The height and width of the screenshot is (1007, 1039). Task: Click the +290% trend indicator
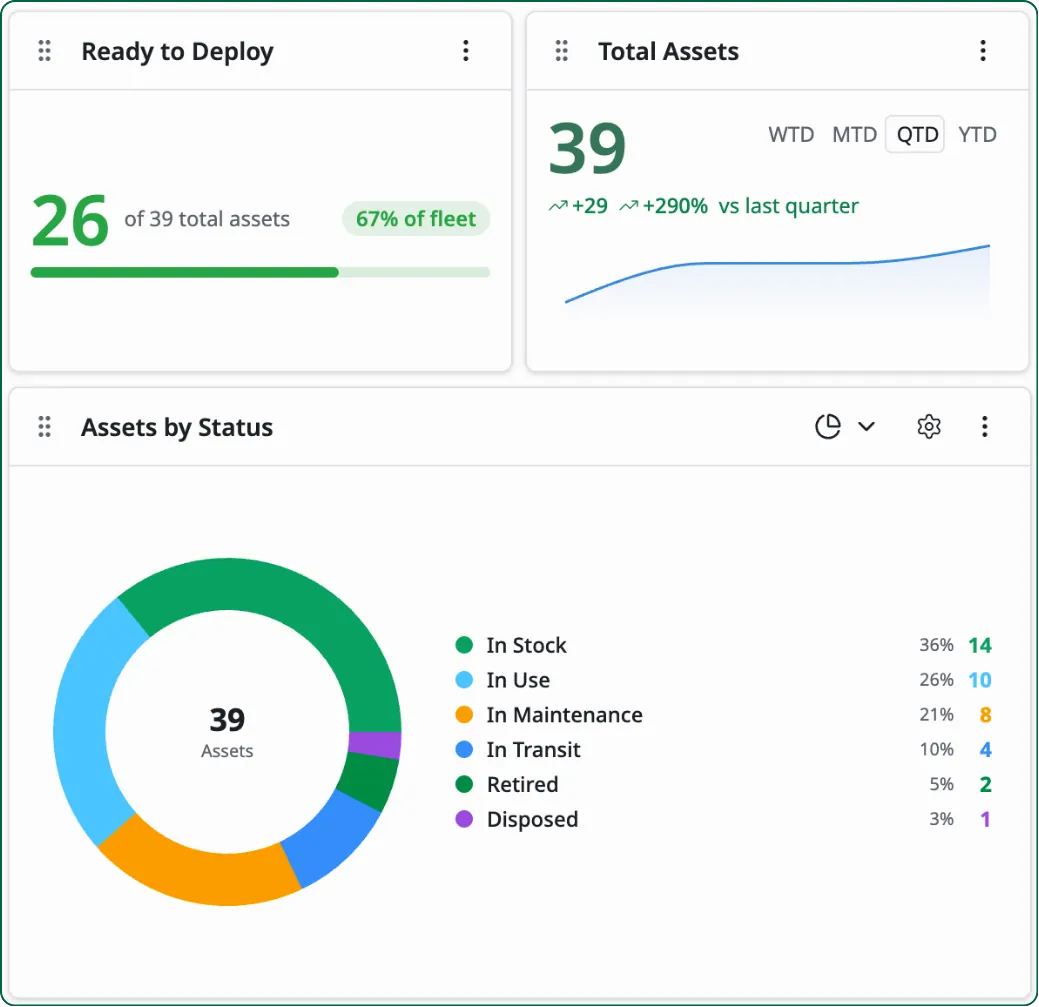pyautogui.click(x=663, y=206)
